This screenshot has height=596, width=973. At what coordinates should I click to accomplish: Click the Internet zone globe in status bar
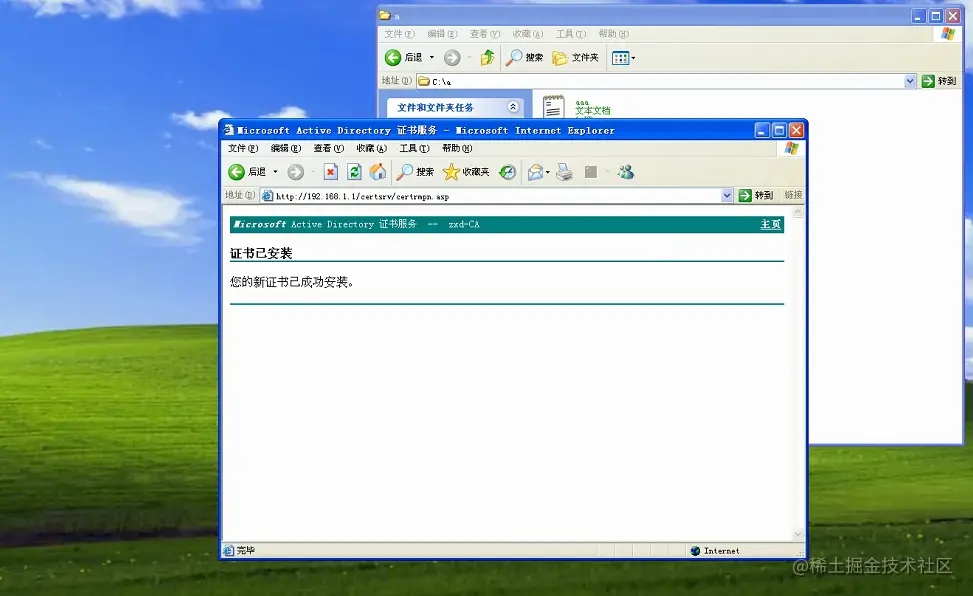[695, 551]
